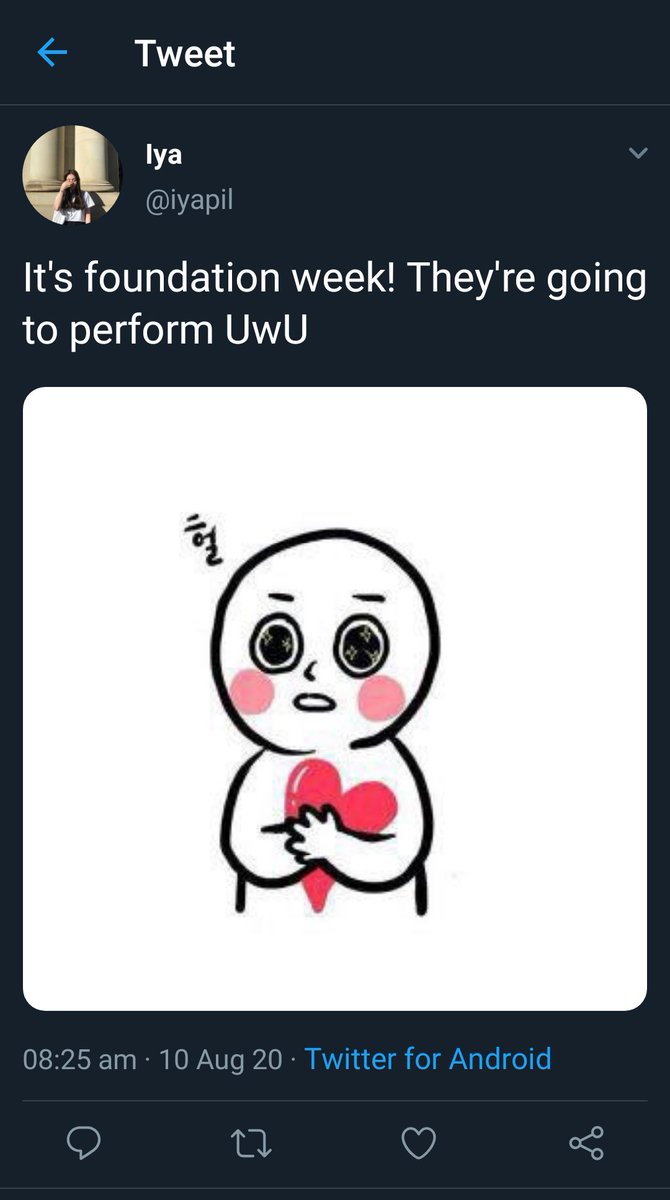Share the tweet via share icon
This screenshot has width=670, height=1200.
pyautogui.click(x=586, y=1141)
